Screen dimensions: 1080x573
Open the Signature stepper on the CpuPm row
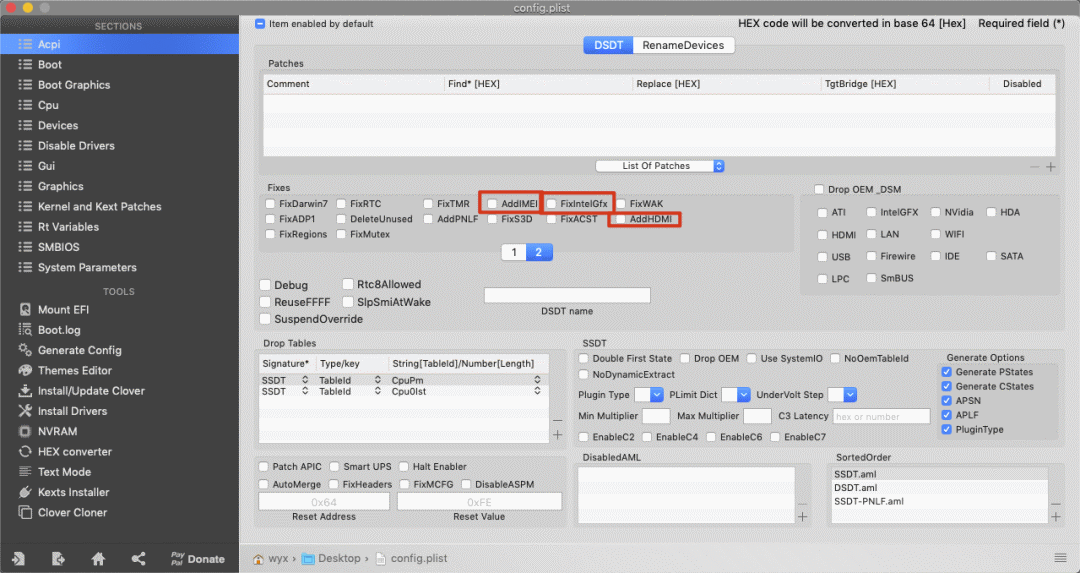[305, 380]
